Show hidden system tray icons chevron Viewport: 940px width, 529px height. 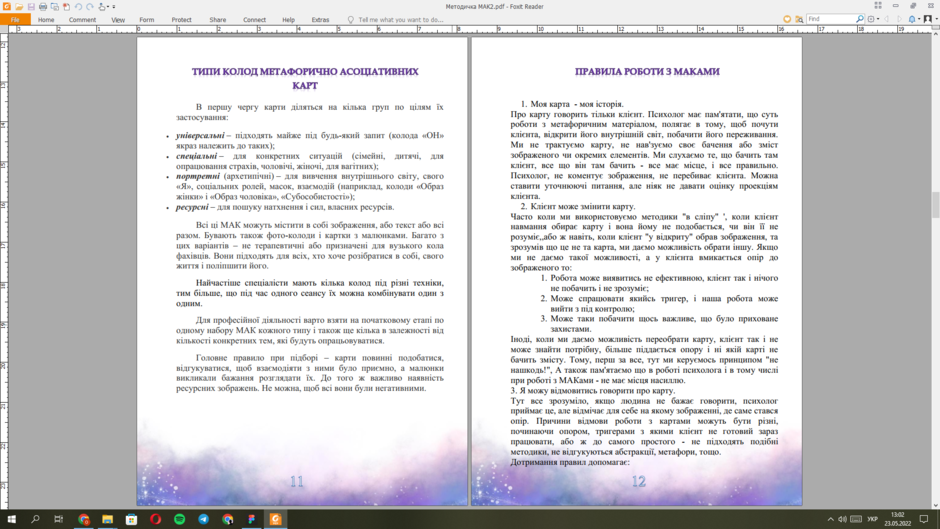pyautogui.click(x=830, y=519)
